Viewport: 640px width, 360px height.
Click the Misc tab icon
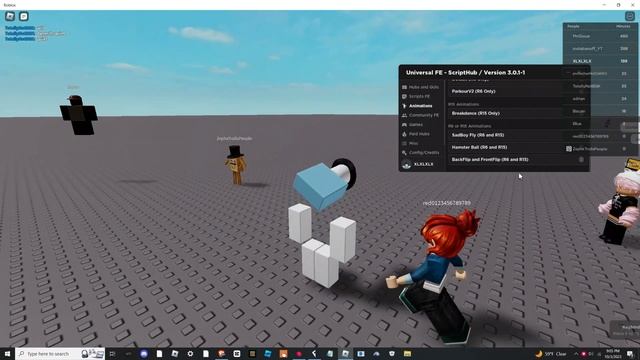(x=404, y=143)
